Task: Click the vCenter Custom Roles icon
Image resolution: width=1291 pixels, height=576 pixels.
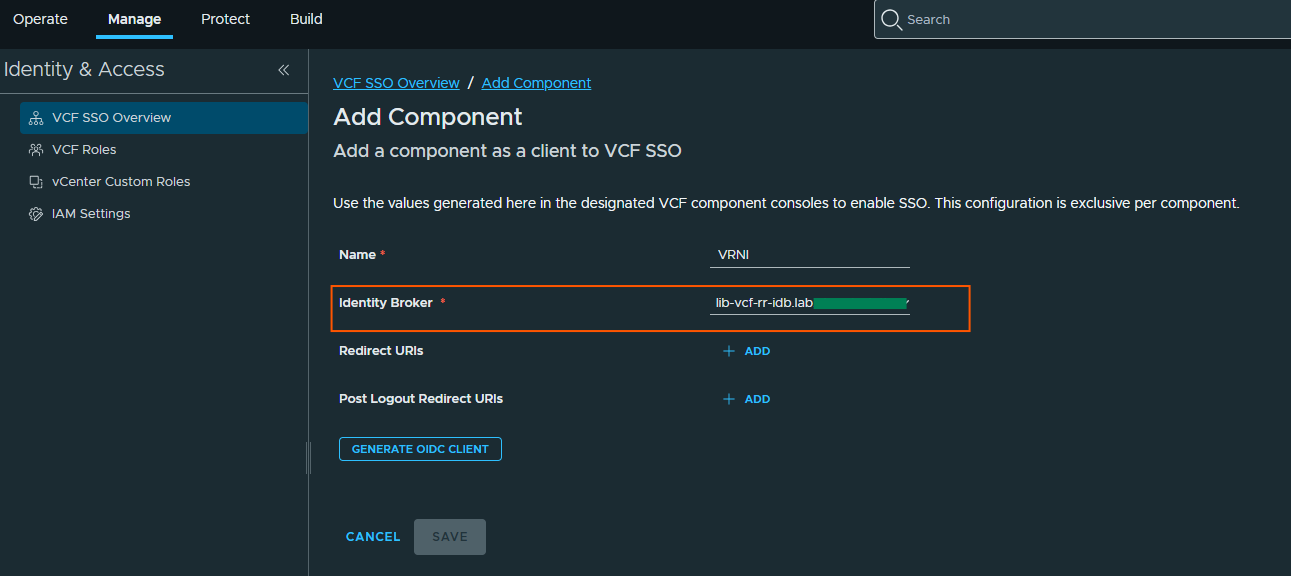Action: pyautogui.click(x=36, y=182)
